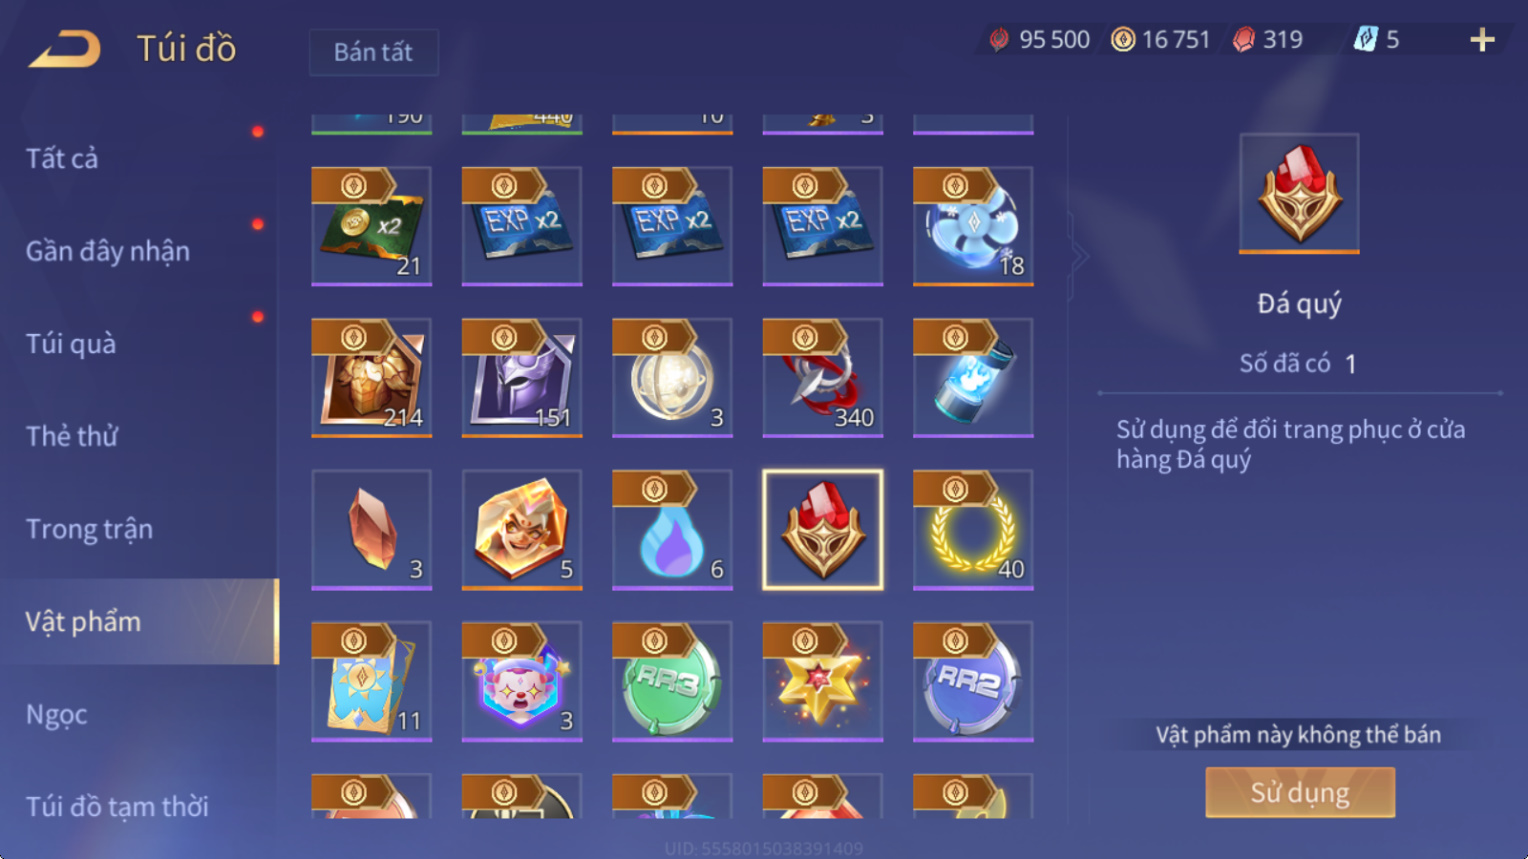Pick the purple helmet item with 151

(522, 378)
